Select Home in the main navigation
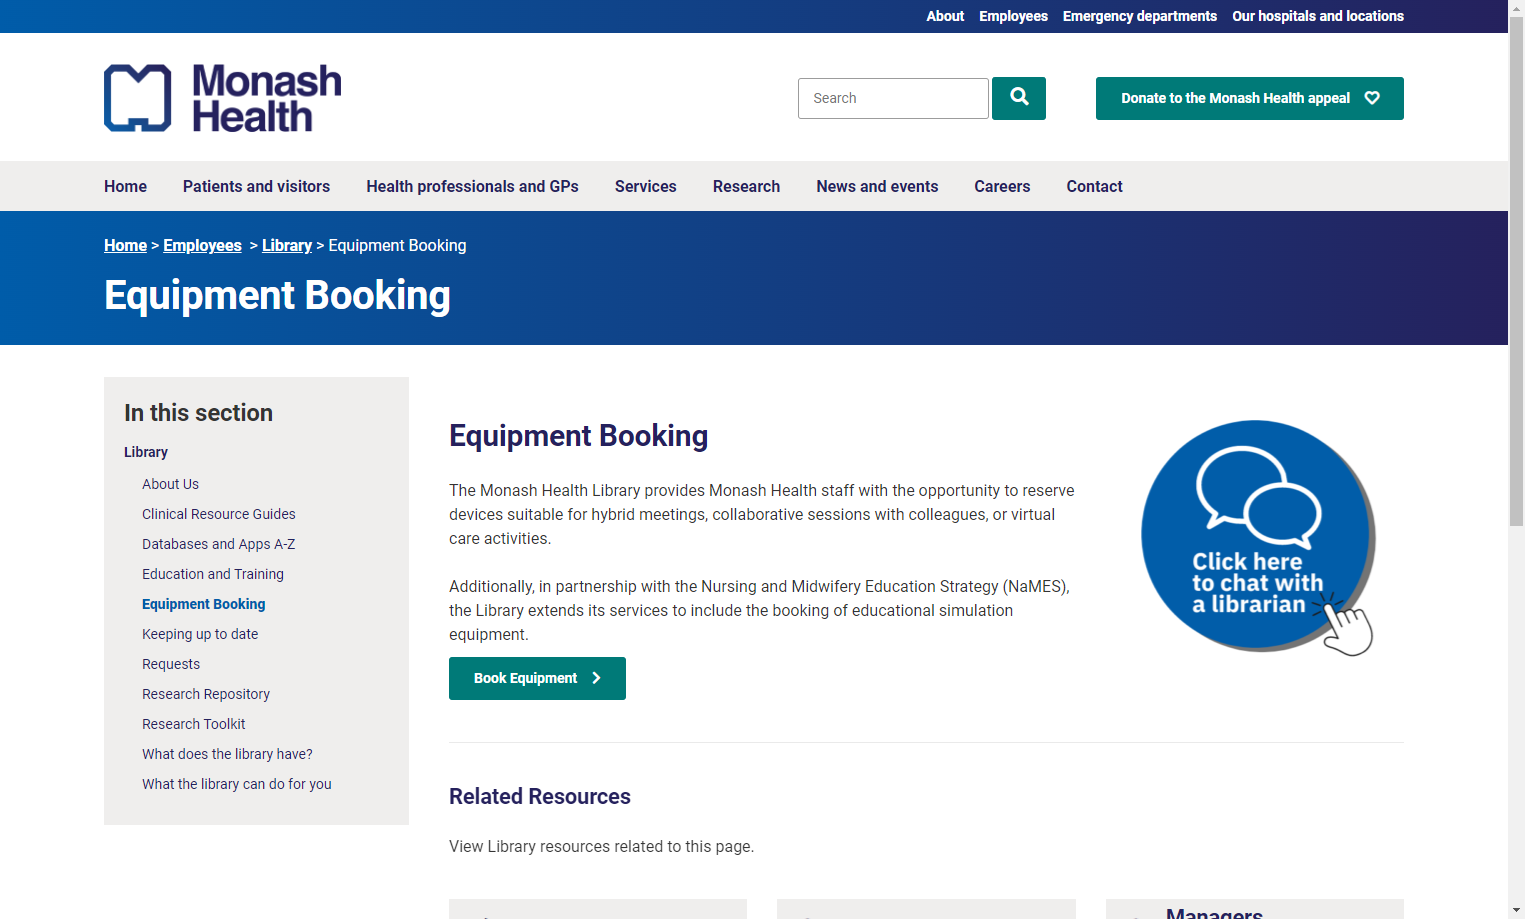 [125, 186]
